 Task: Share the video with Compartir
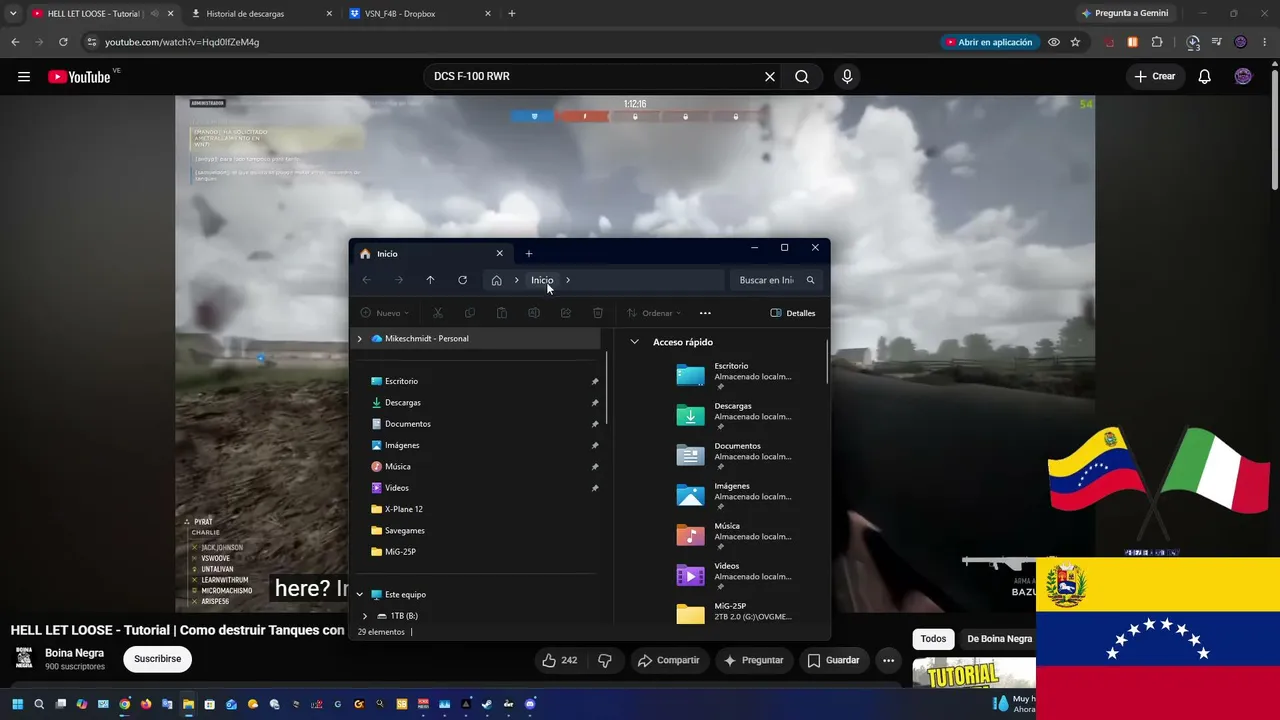click(669, 660)
